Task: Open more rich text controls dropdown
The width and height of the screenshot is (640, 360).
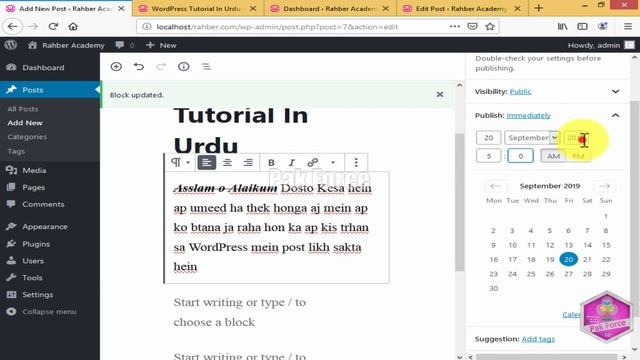Action: pos(333,162)
